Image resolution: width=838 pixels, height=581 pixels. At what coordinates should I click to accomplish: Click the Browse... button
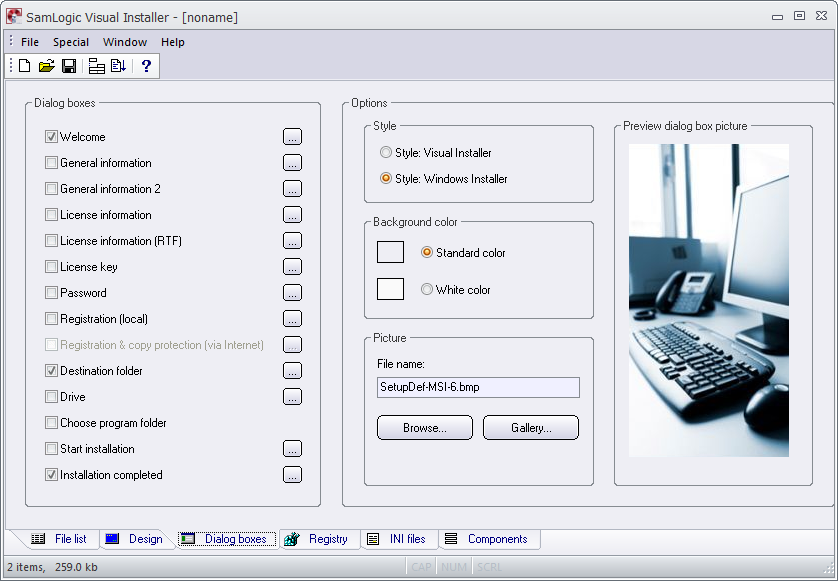(x=425, y=428)
